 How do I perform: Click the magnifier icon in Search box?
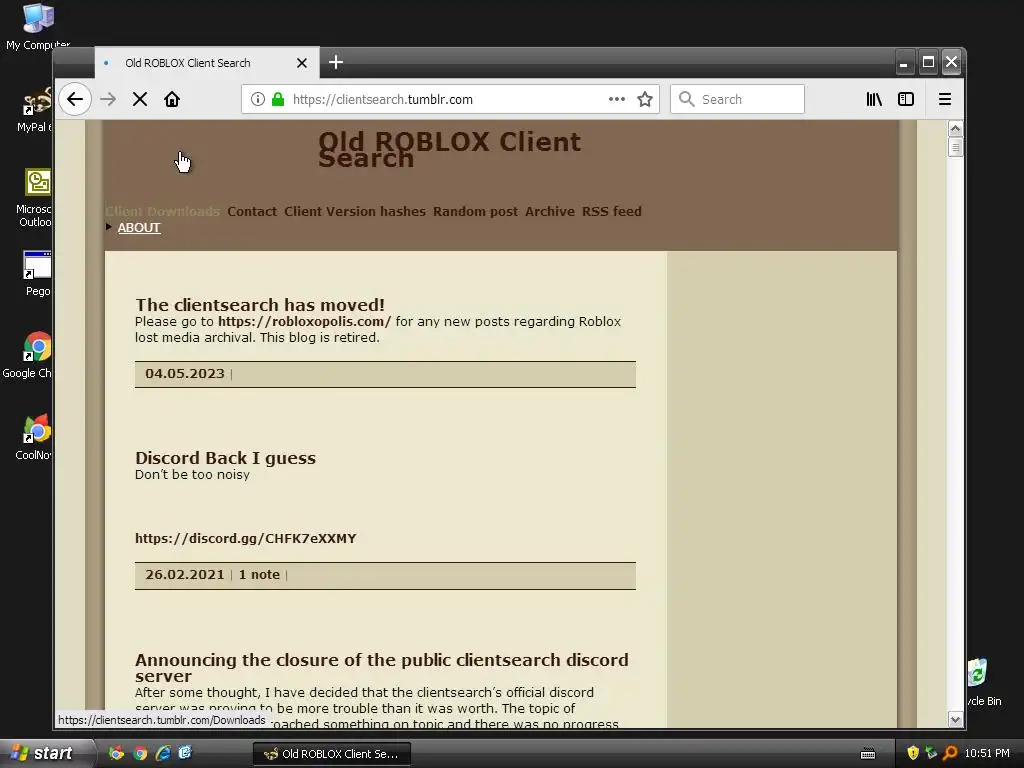[686, 99]
